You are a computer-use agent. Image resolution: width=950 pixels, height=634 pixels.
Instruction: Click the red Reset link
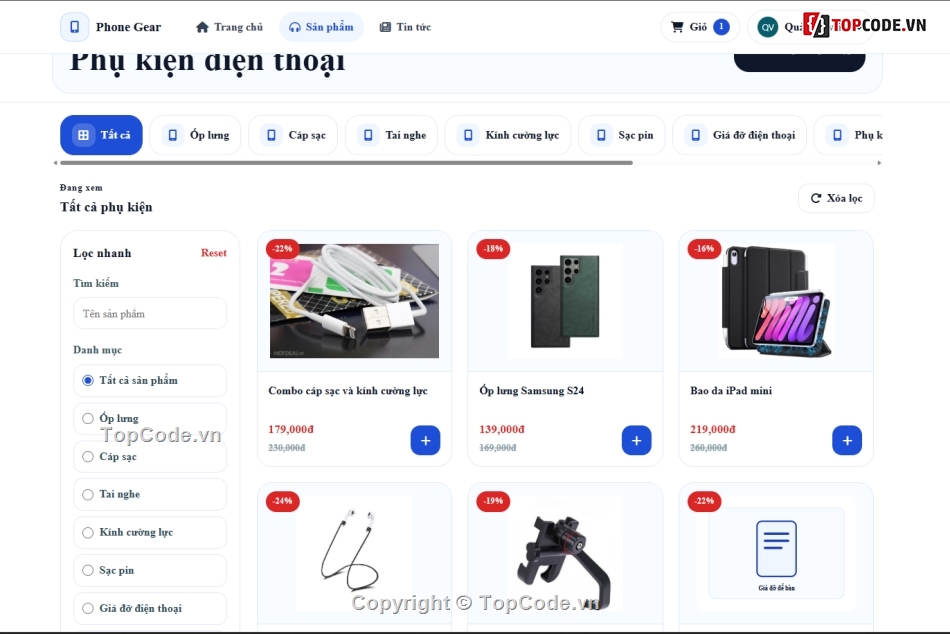(x=214, y=253)
